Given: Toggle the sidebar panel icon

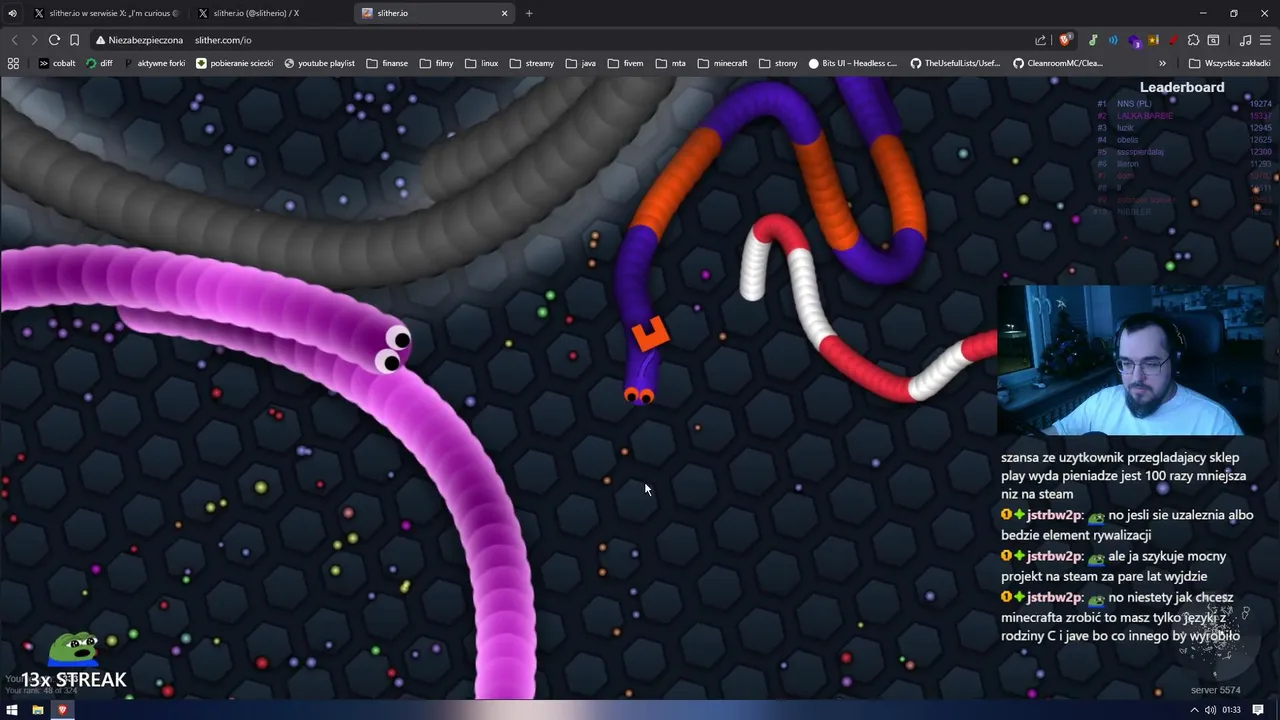Looking at the screenshot, I should [1213, 40].
